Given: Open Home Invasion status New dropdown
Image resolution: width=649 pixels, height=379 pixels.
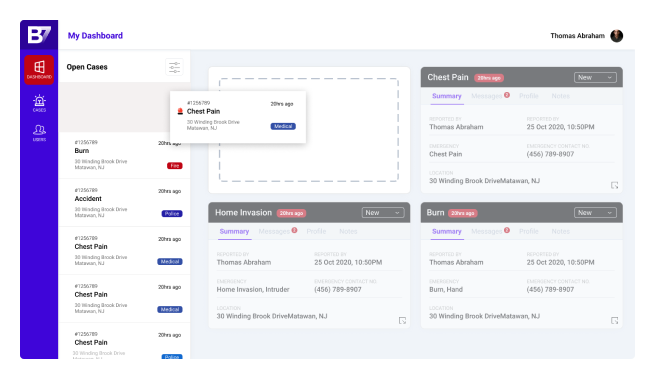Looking at the screenshot, I should pyautogui.click(x=383, y=213).
